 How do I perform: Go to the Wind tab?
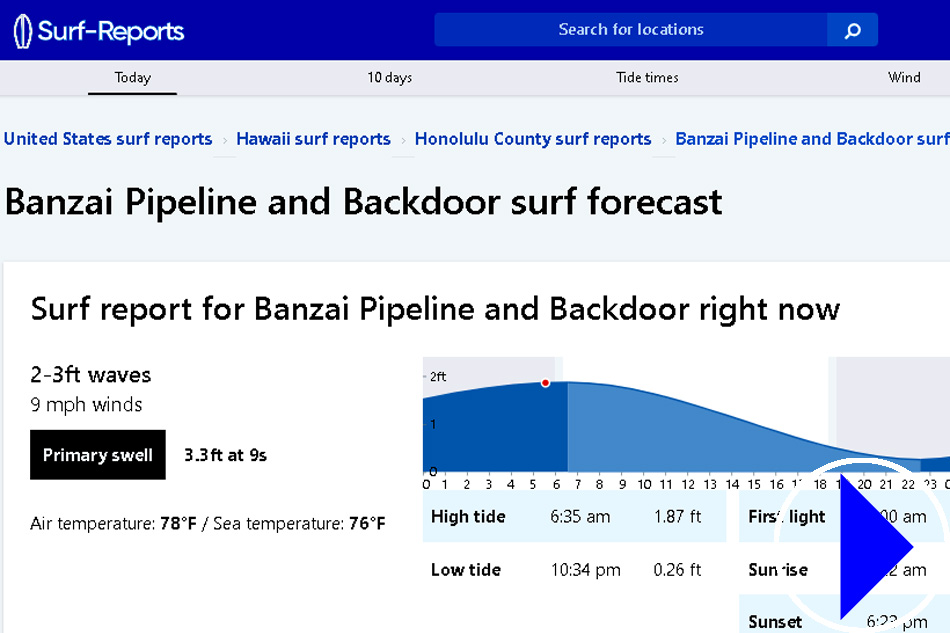point(904,78)
